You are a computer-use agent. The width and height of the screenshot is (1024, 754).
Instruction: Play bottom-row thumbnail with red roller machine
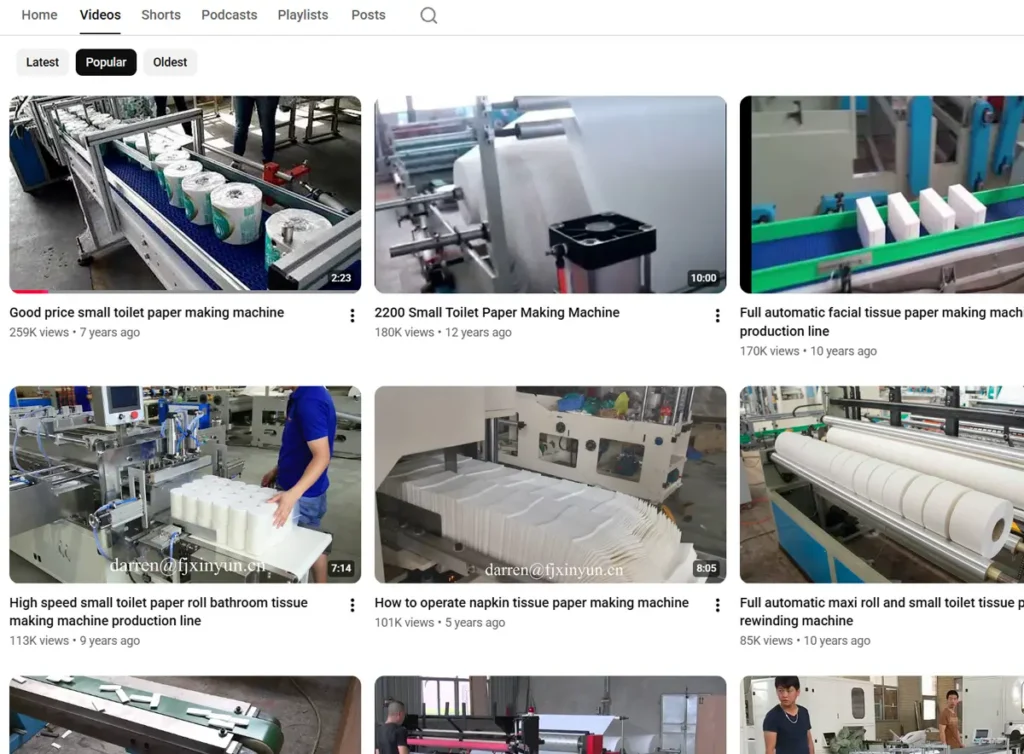(550, 715)
